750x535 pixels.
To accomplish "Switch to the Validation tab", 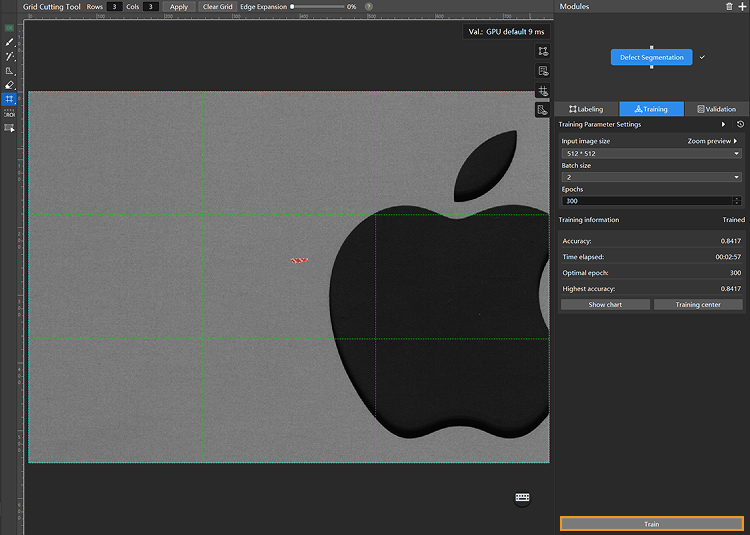I will 717,109.
